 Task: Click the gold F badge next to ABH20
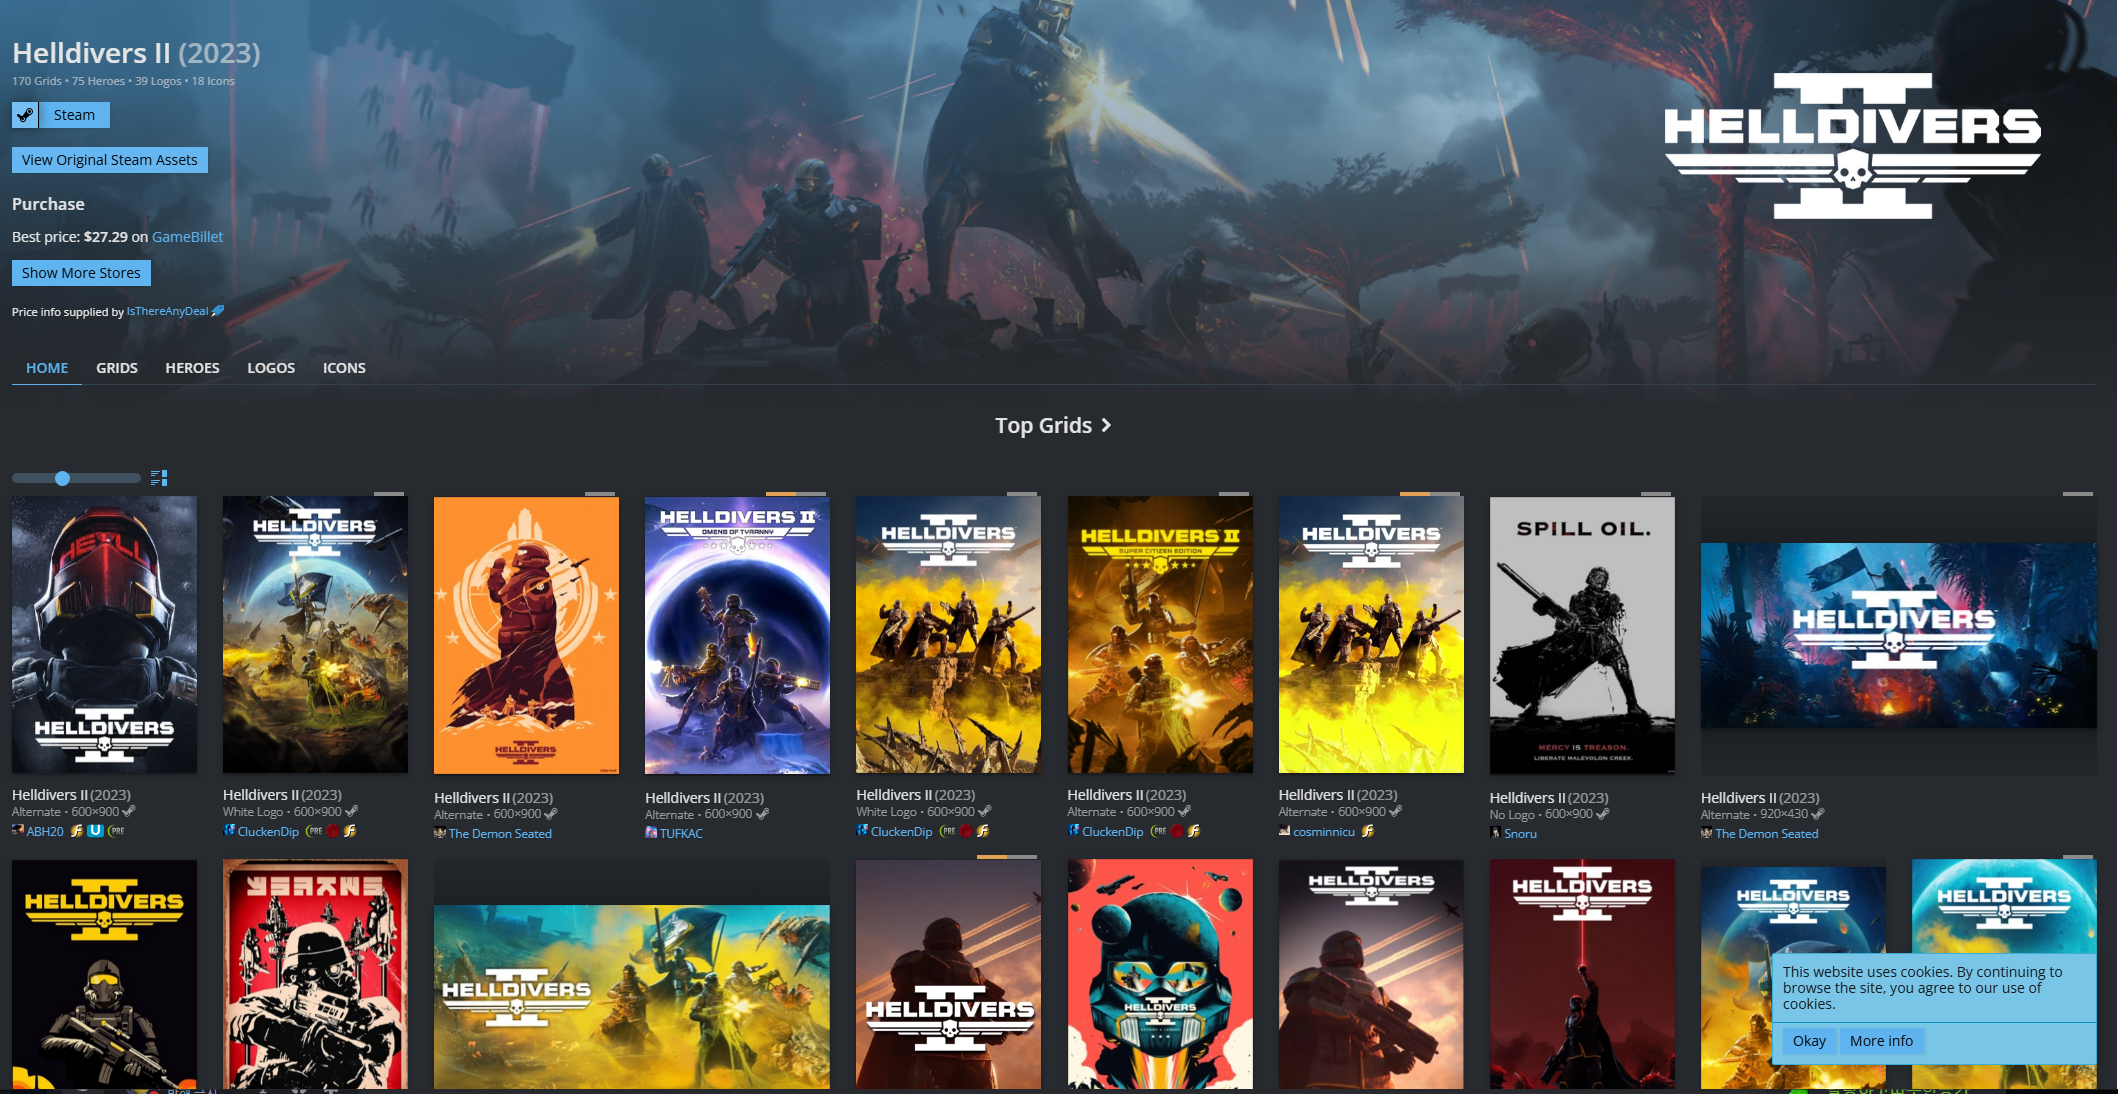point(76,831)
